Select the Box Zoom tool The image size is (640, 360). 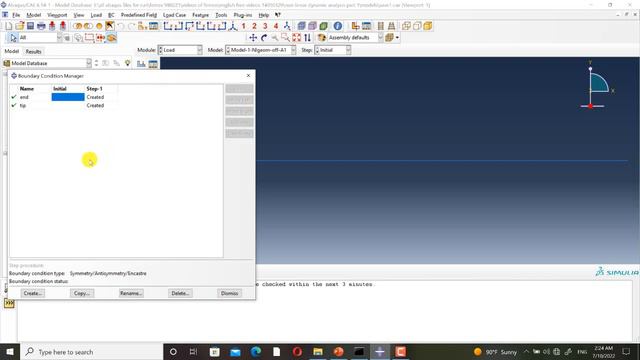285,38
